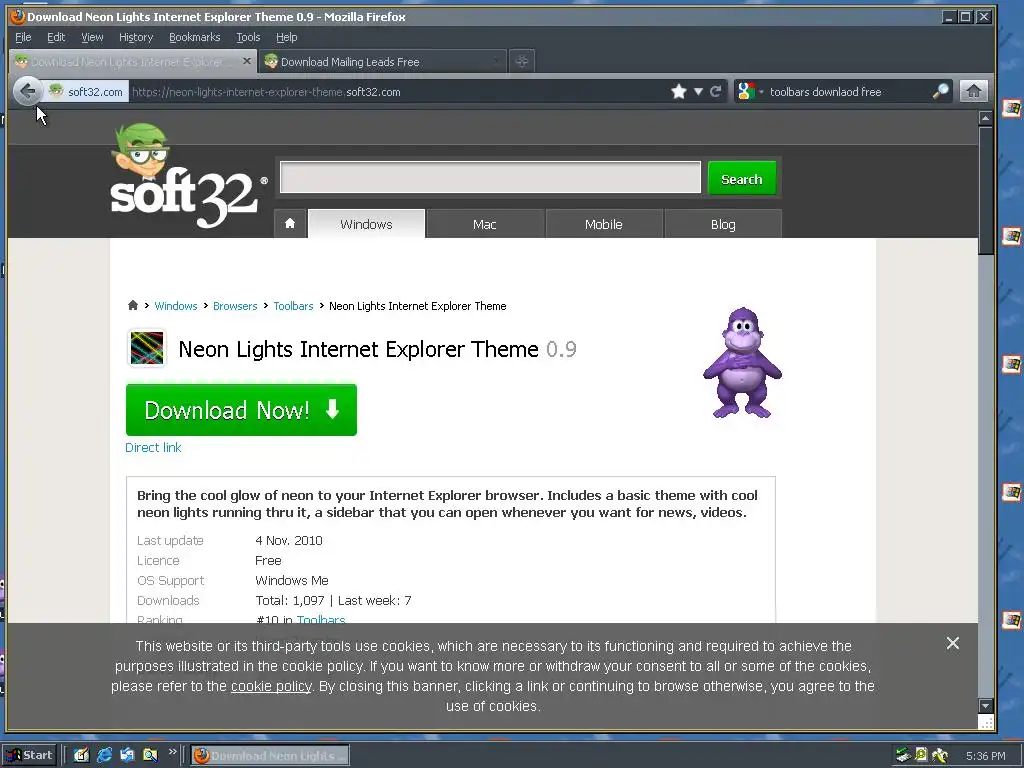
Task: Select the 'Neon Lights Internet Explorer Theme' heading
Action: [359, 349]
